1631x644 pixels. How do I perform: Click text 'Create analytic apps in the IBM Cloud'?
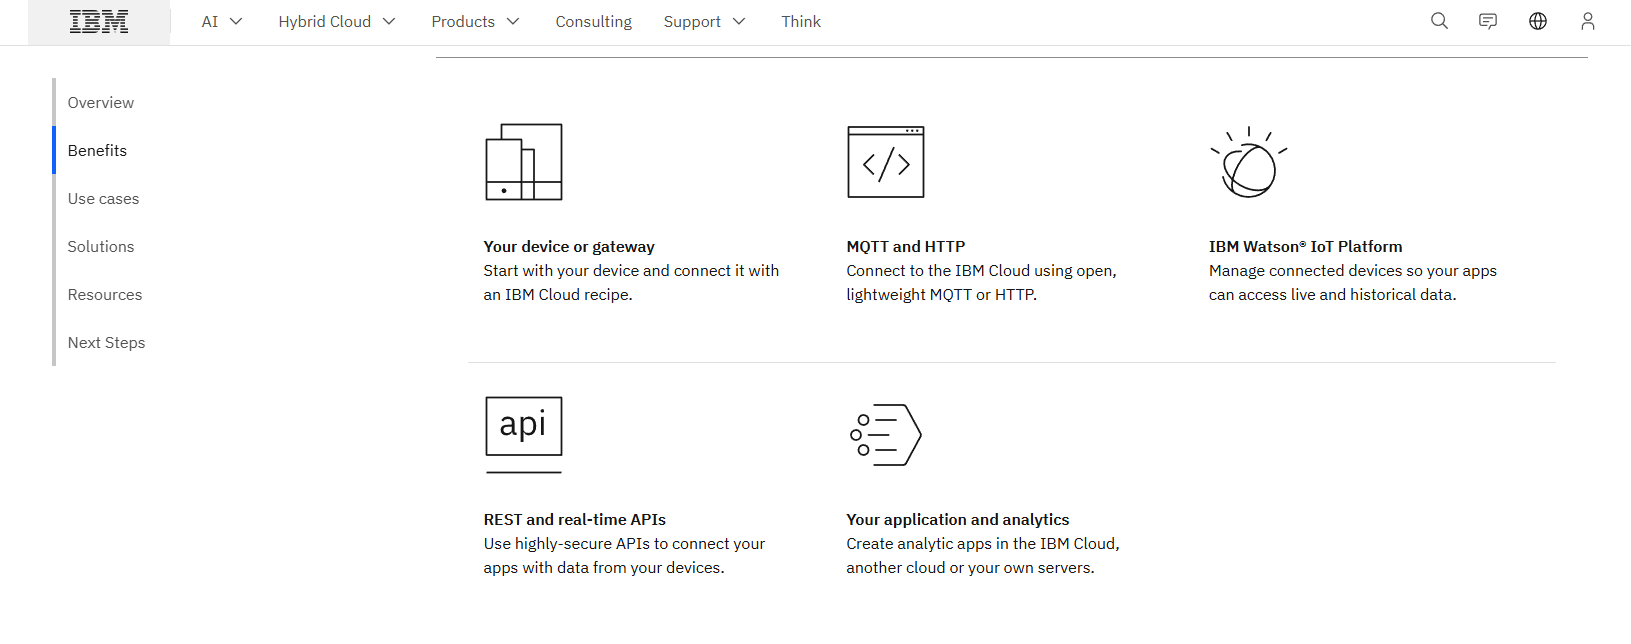981,544
